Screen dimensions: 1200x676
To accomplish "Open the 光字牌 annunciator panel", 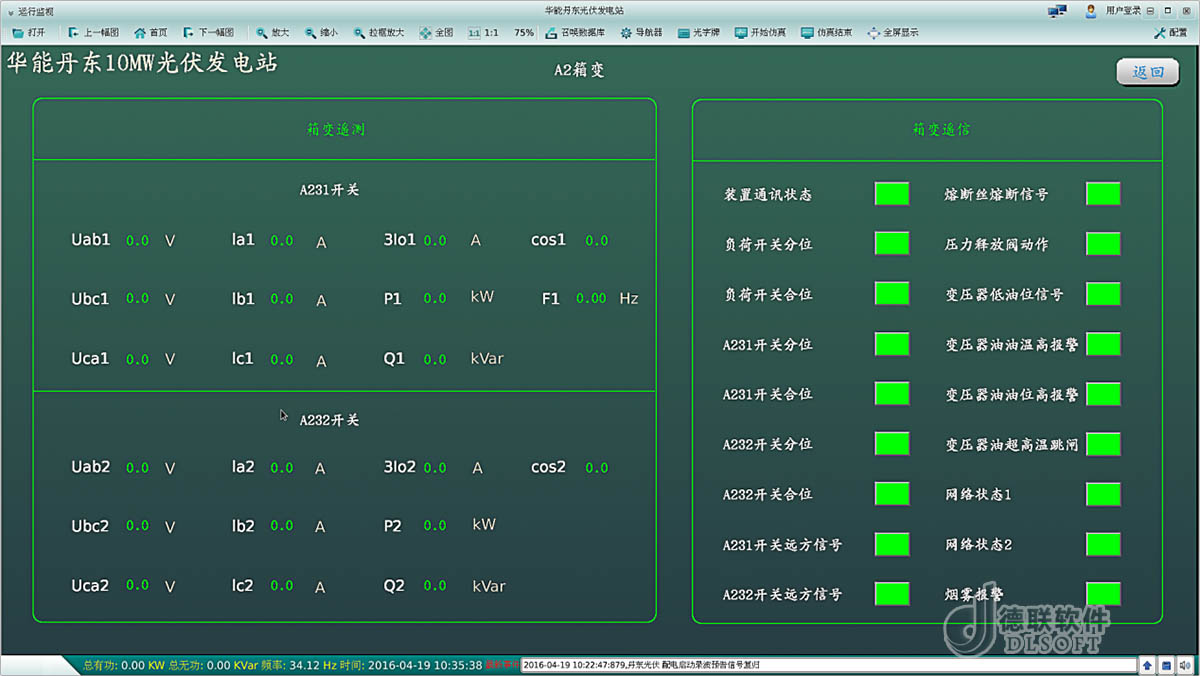I will pyautogui.click(x=698, y=33).
